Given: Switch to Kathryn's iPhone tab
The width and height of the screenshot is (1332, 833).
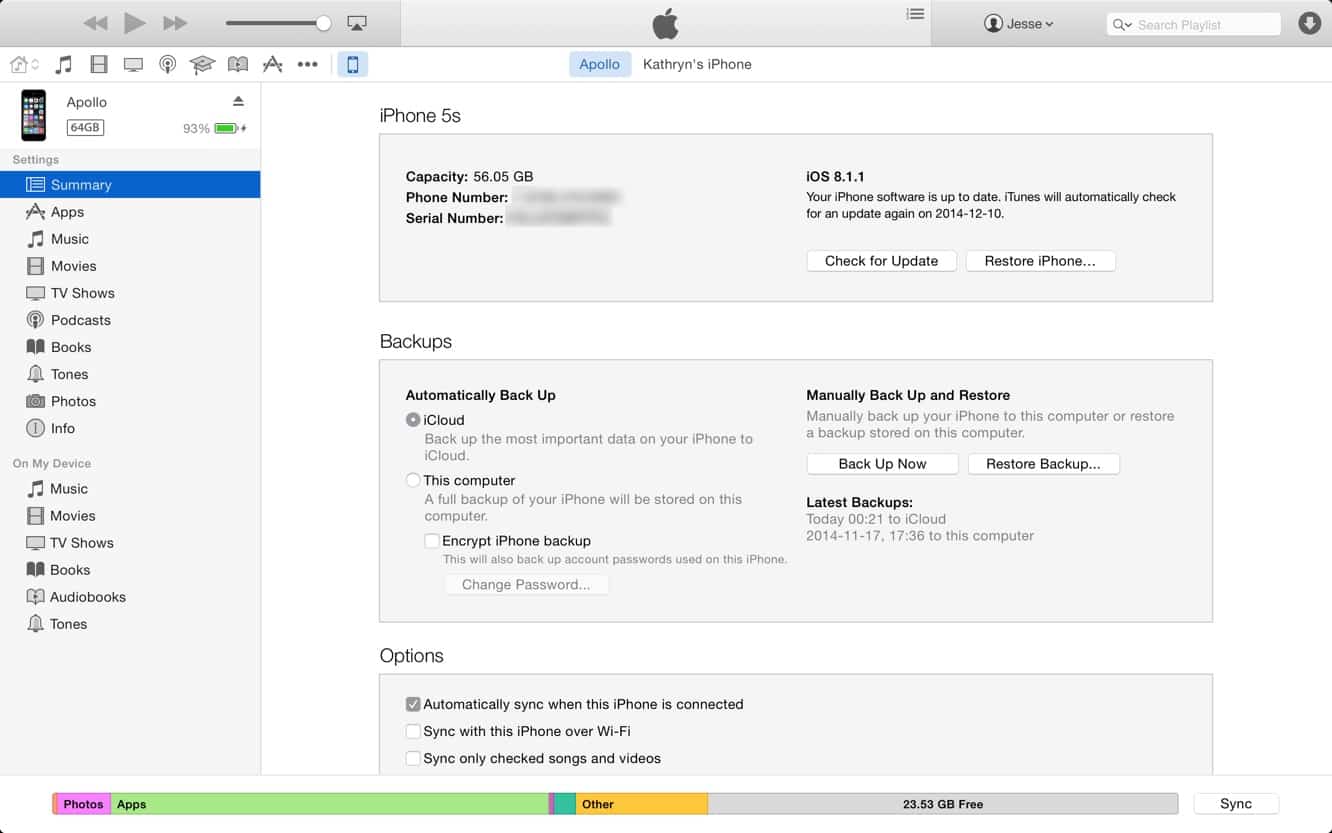Looking at the screenshot, I should pos(697,64).
